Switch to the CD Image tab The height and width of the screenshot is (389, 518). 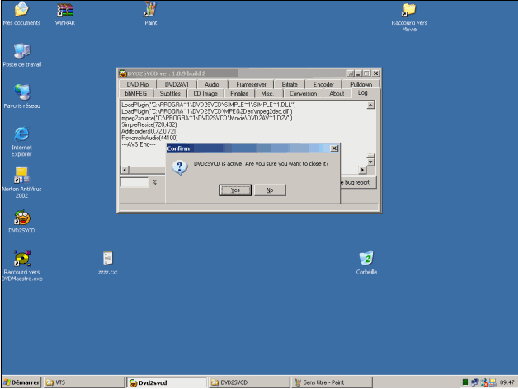[206, 94]
